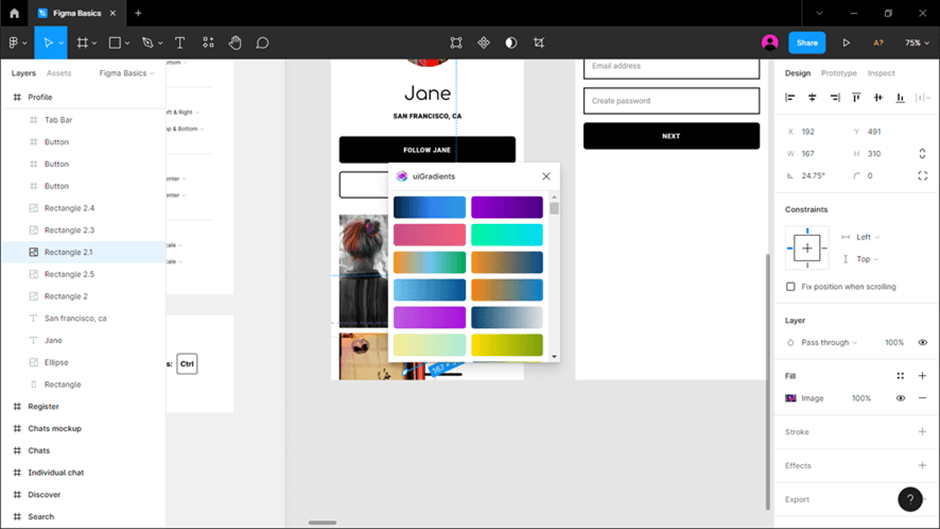Select the Move tool
The width and height of the screenshot is (940, 529).
point(48,43)
